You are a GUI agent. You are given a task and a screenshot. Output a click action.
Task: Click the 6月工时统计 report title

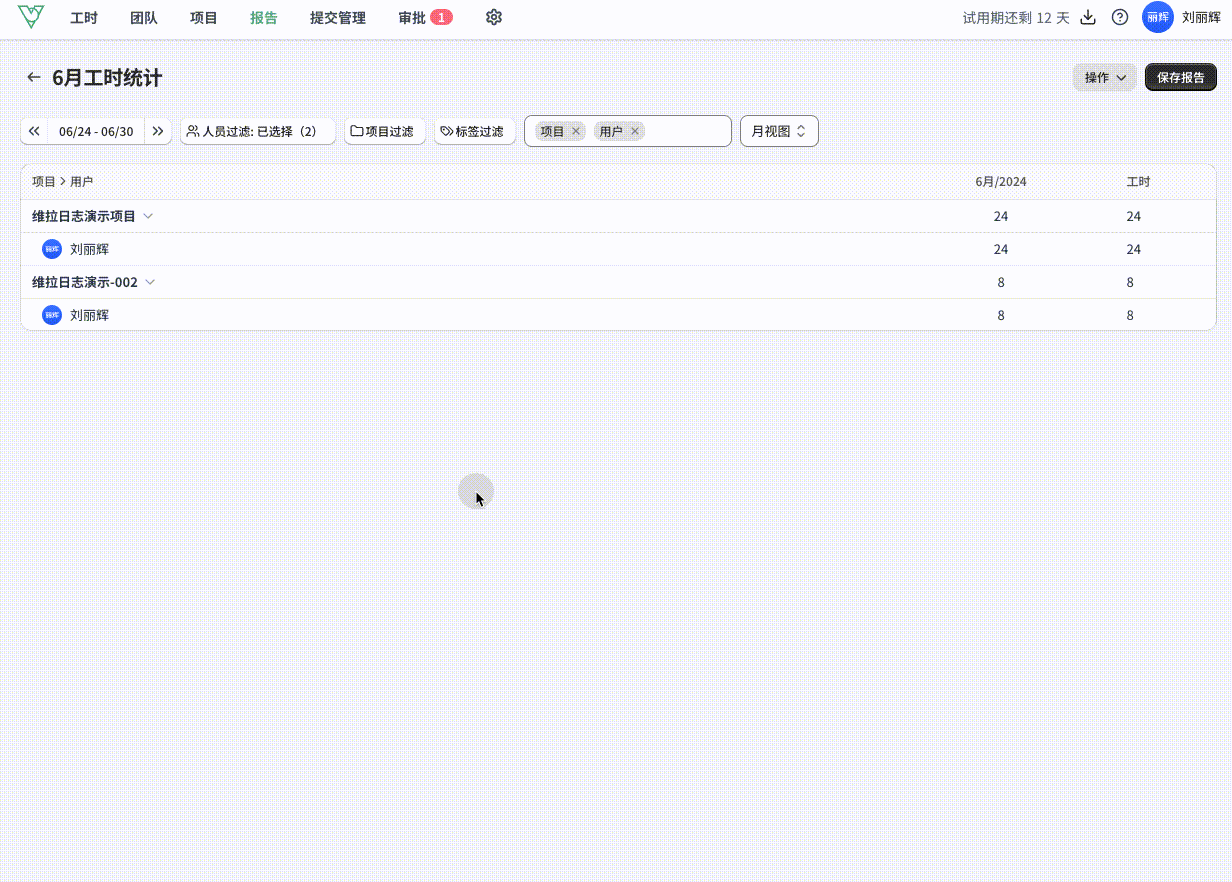[107, 77]
